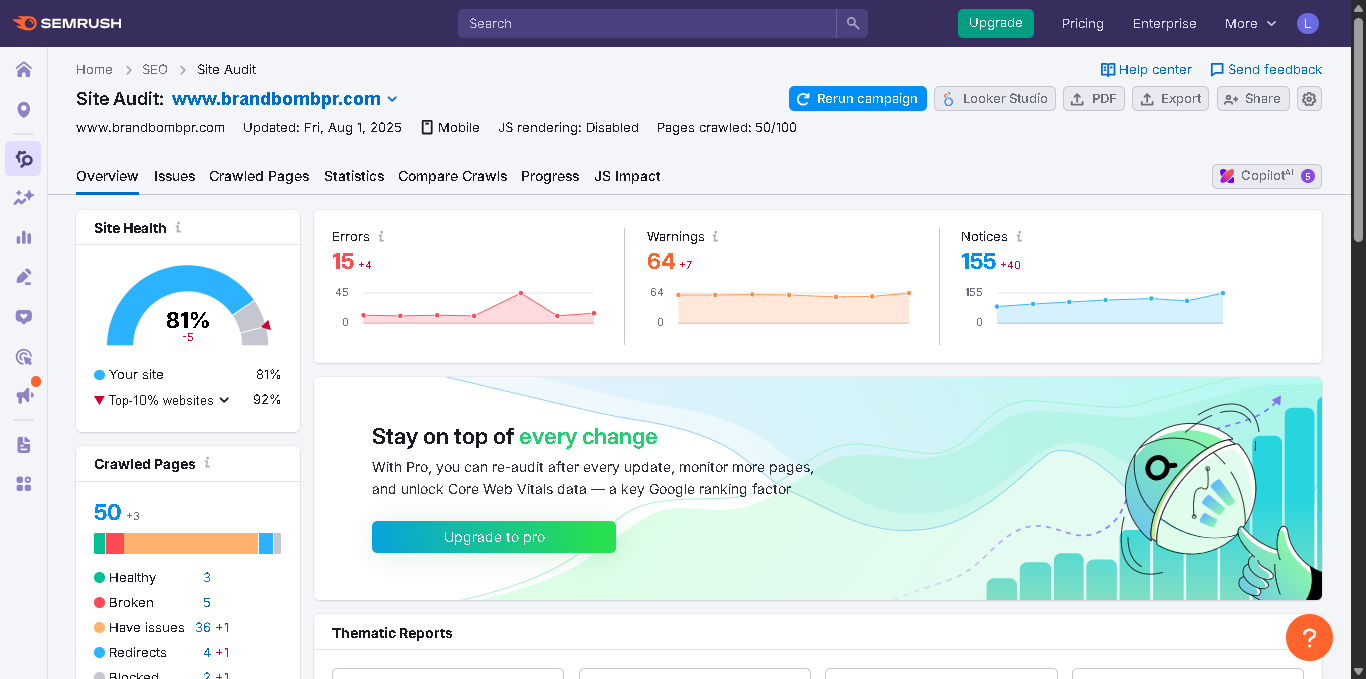Click the green Upgrade button

(x=995, y=23)
